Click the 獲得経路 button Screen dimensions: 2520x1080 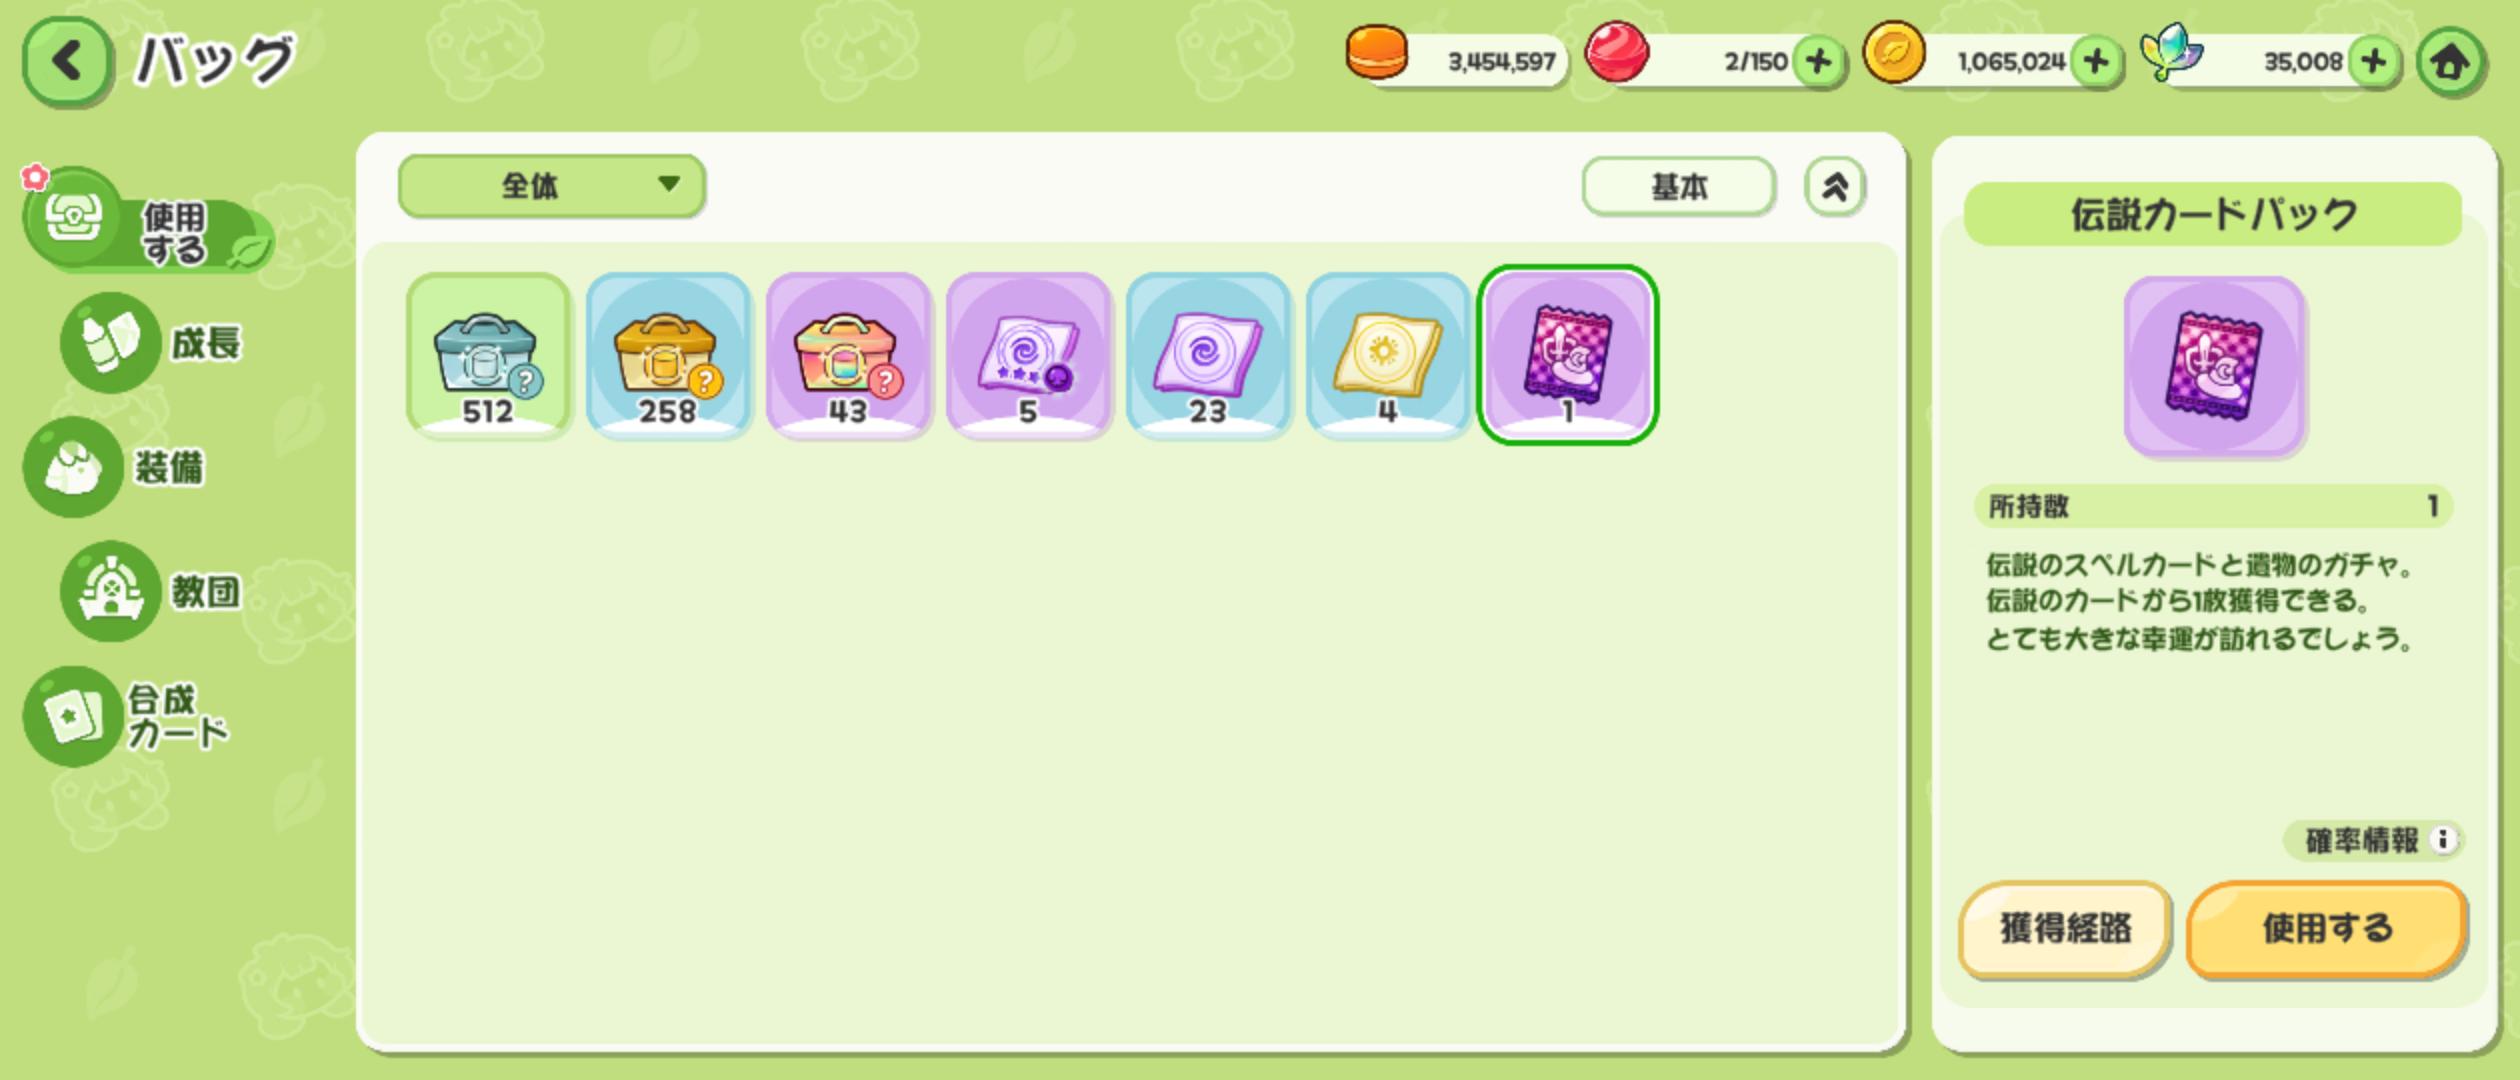click(x=2064, y=929)
